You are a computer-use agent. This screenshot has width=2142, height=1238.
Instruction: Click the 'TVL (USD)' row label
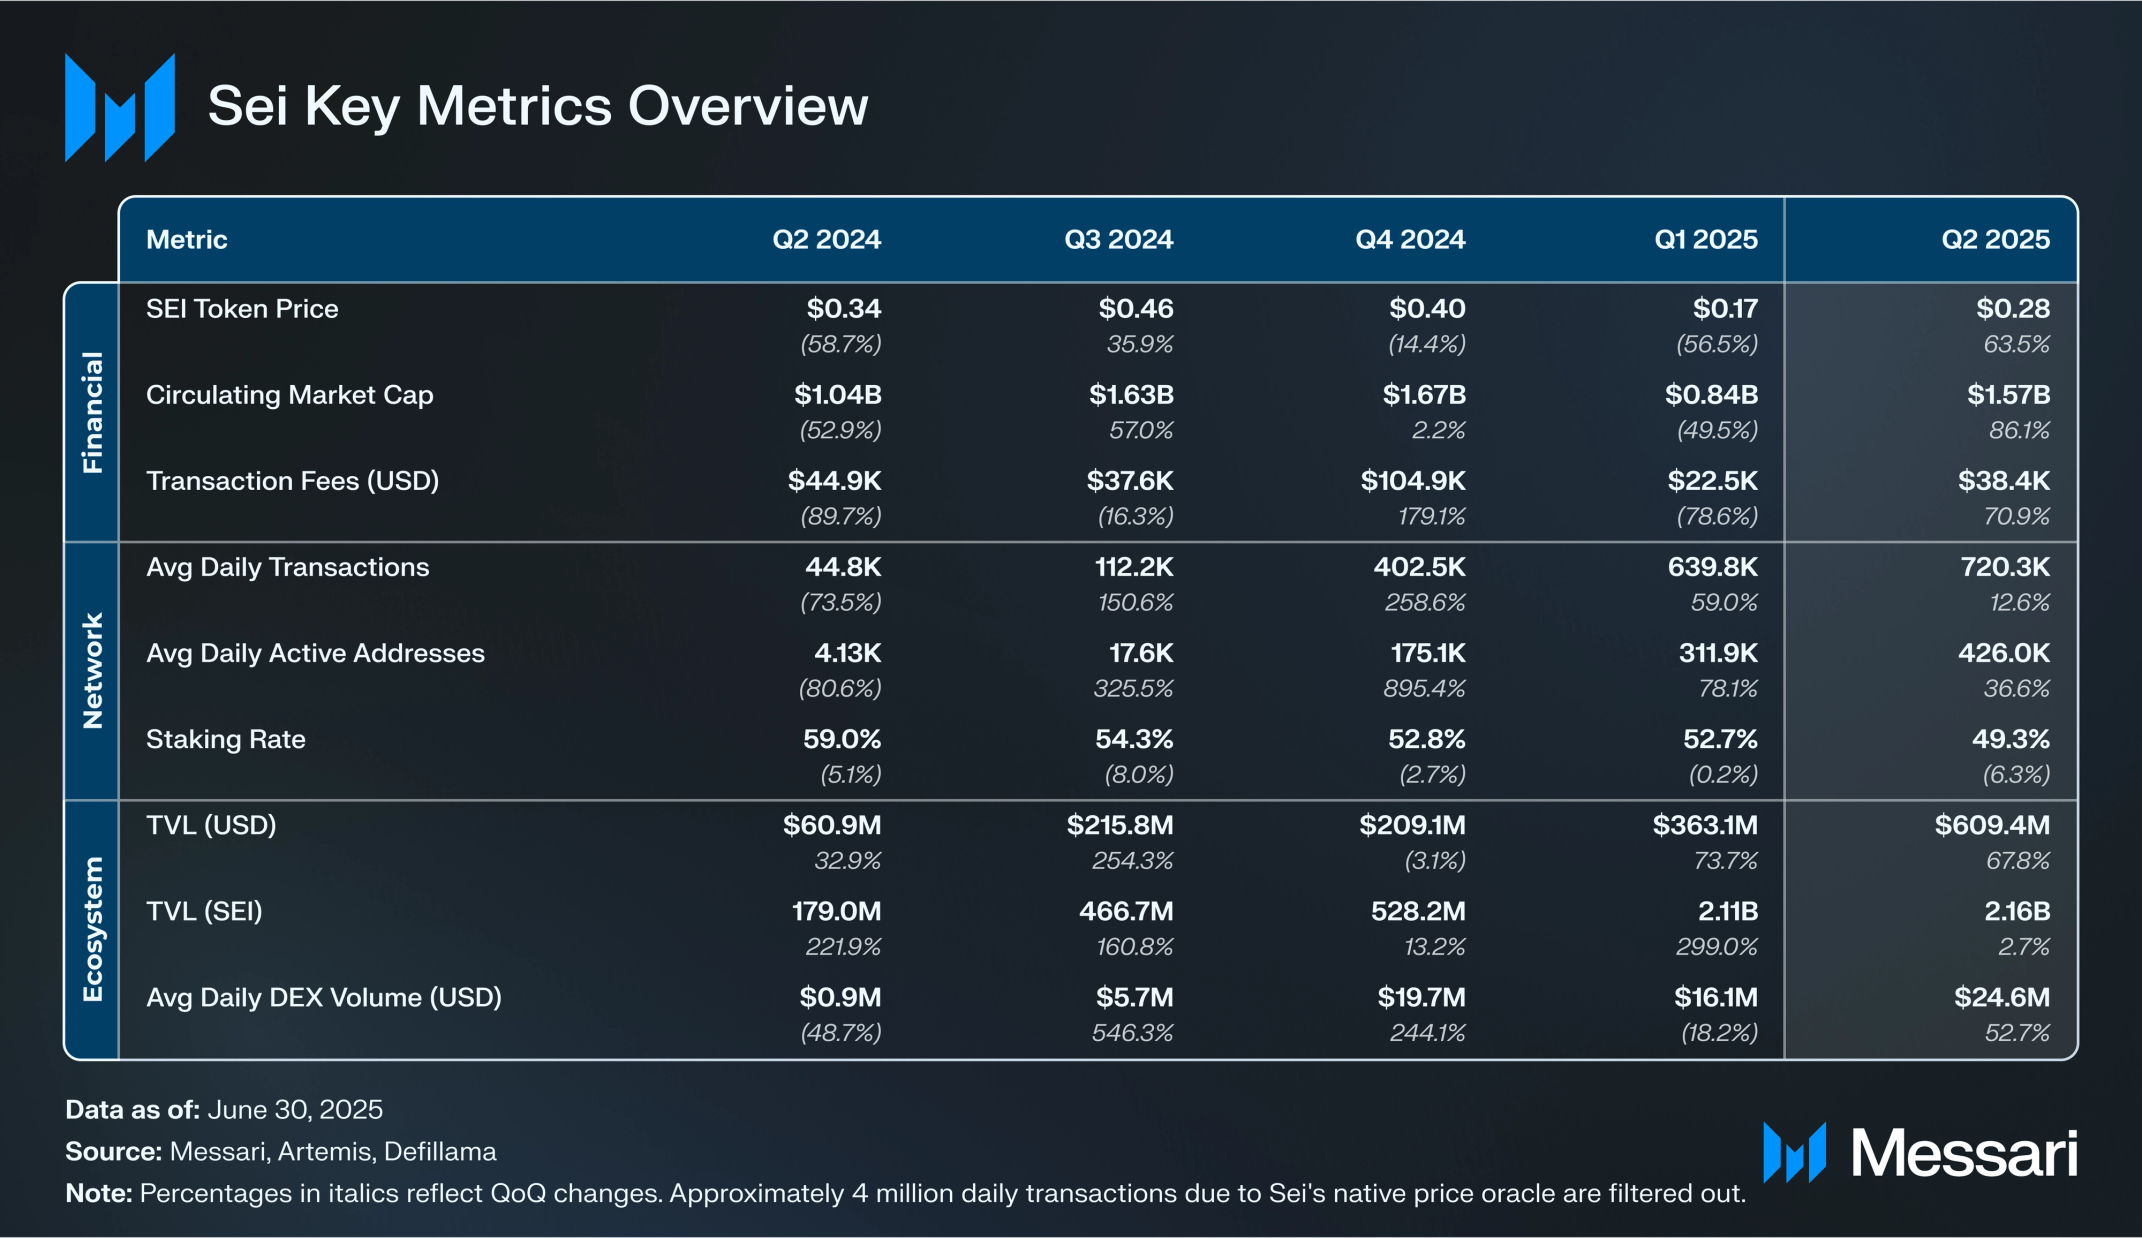tap(211, 825)
